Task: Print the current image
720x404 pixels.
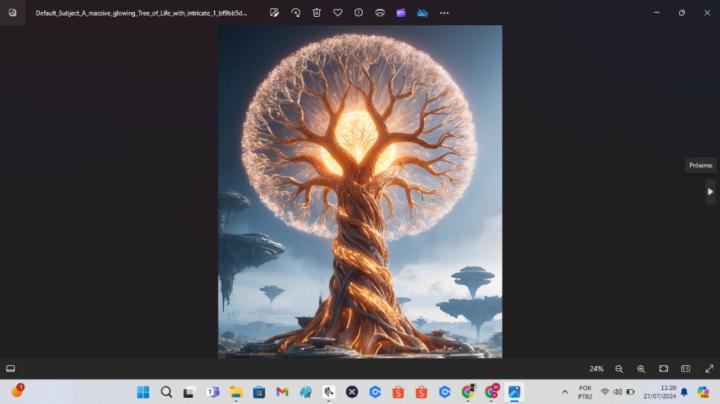Action: tap(380, 13)
